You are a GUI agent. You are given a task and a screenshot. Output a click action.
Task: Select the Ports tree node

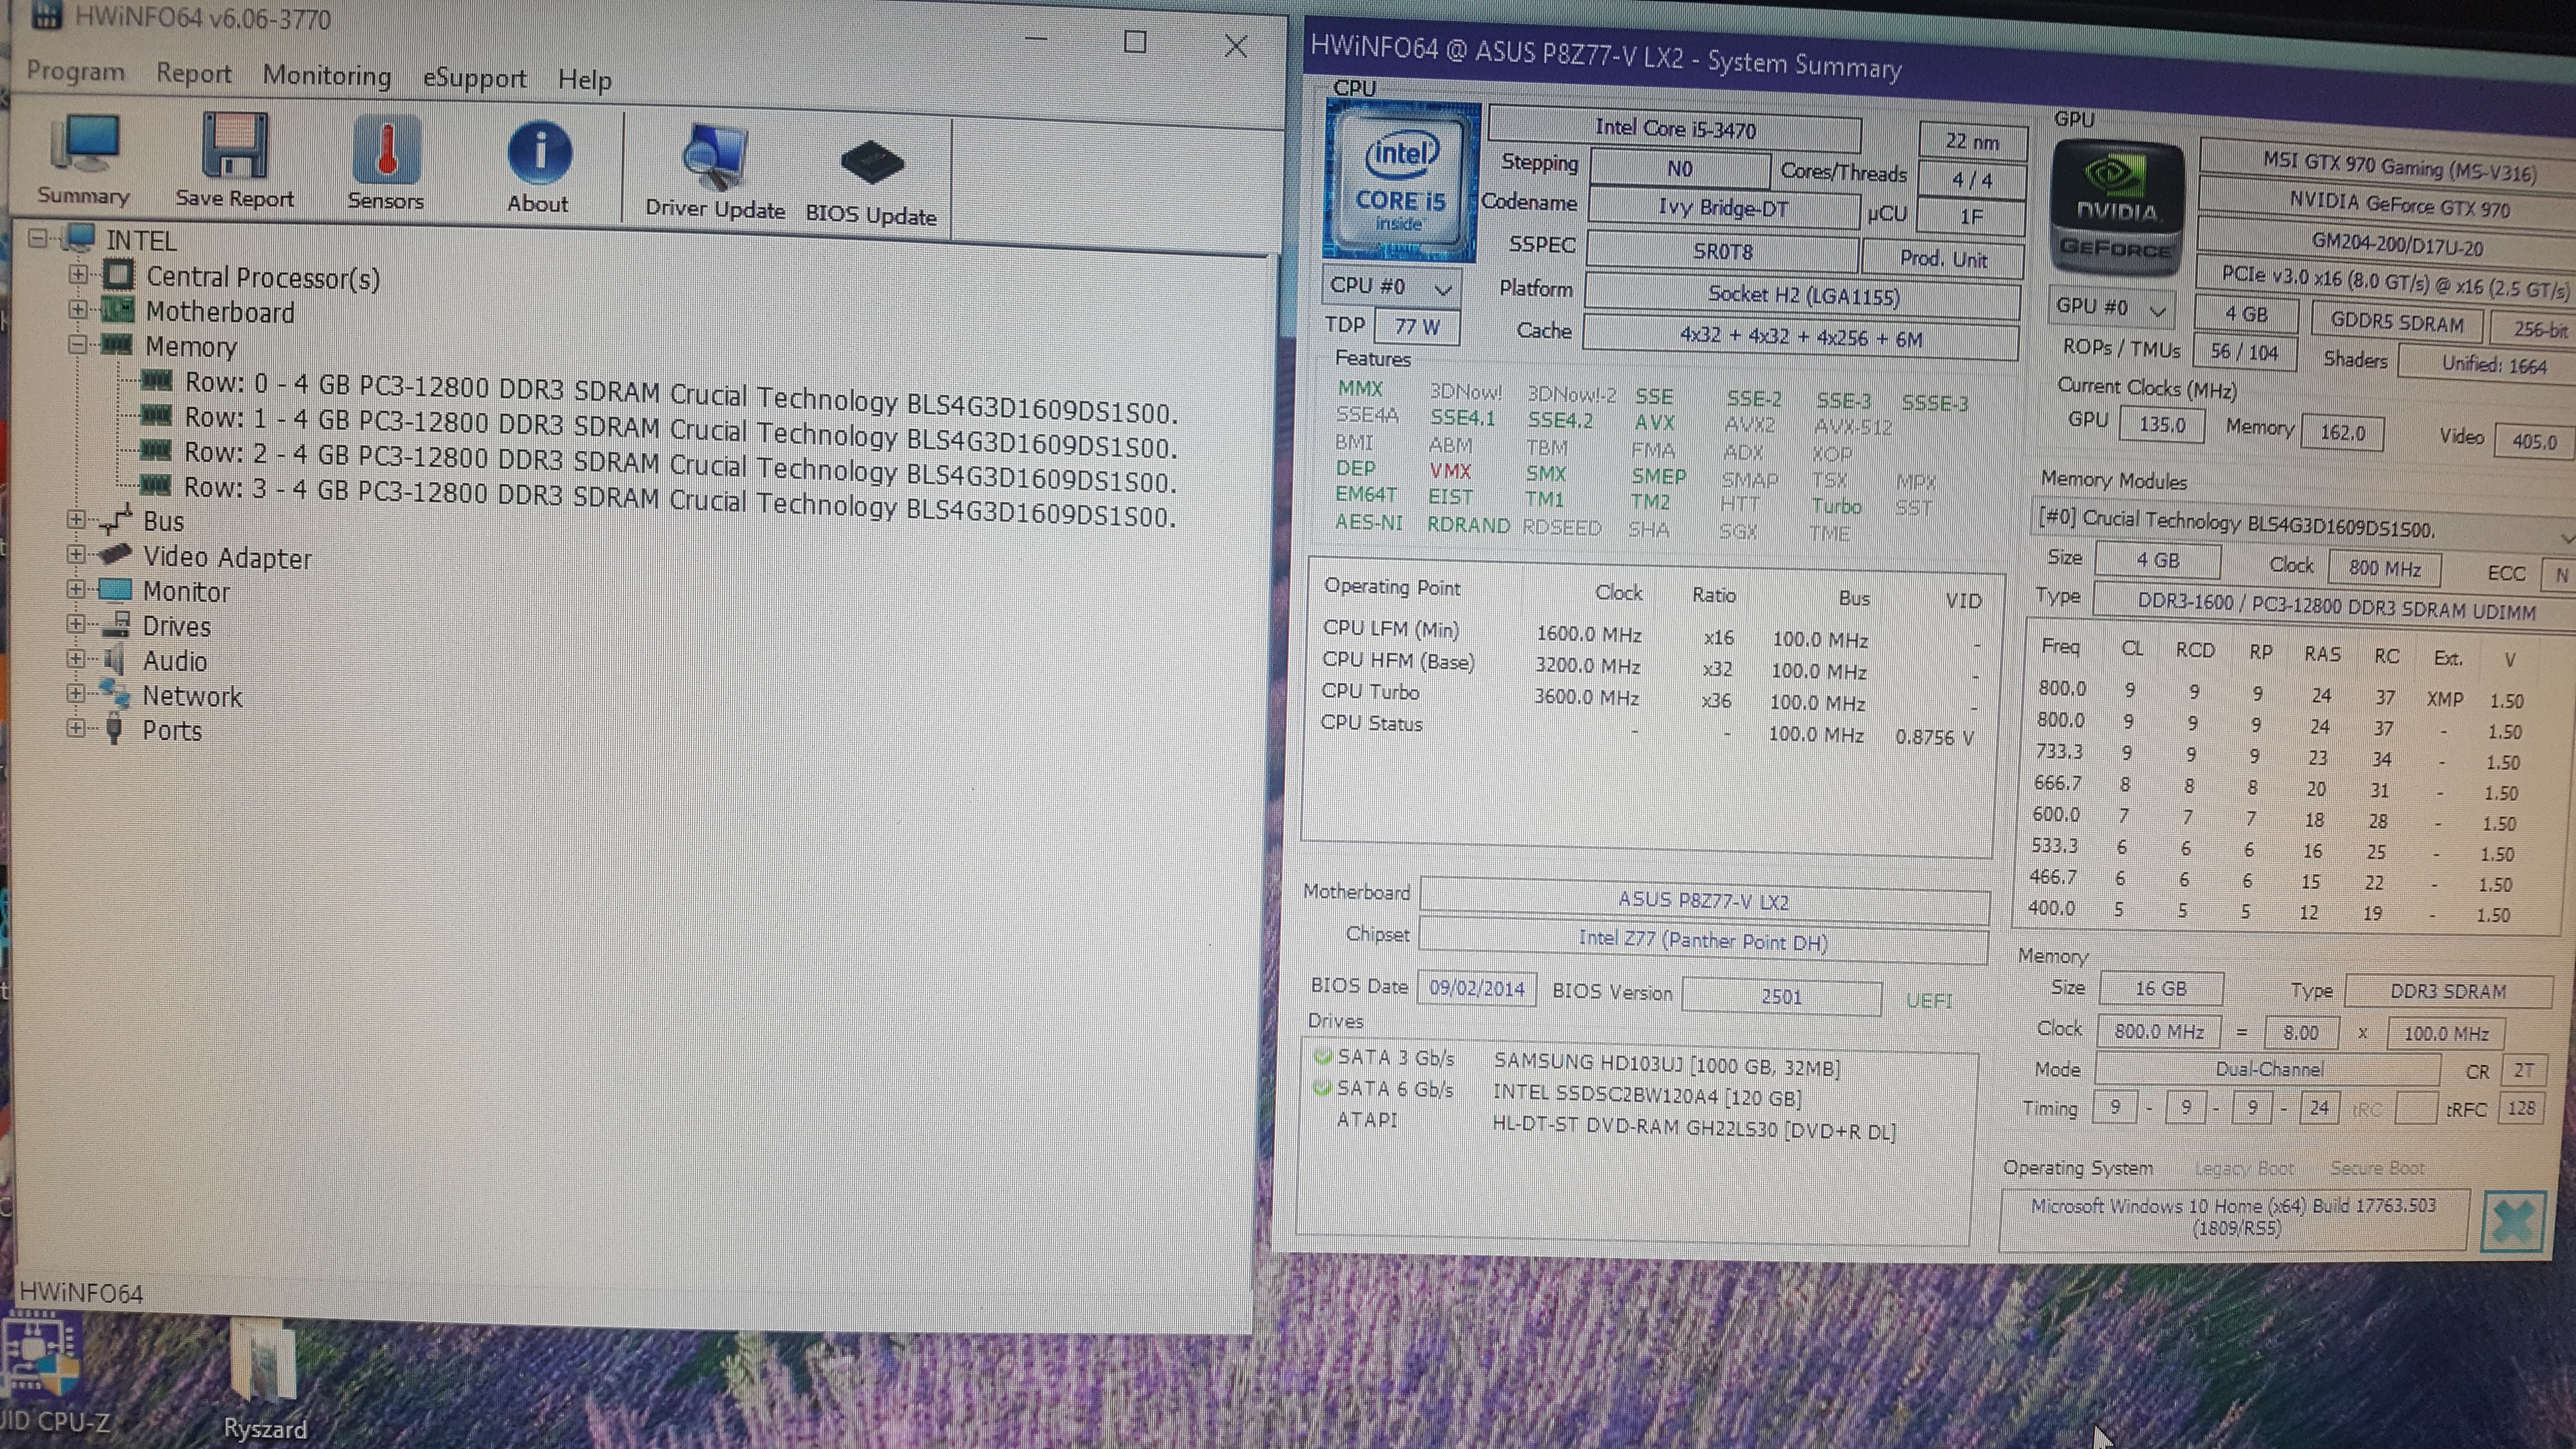pos(171,730)
